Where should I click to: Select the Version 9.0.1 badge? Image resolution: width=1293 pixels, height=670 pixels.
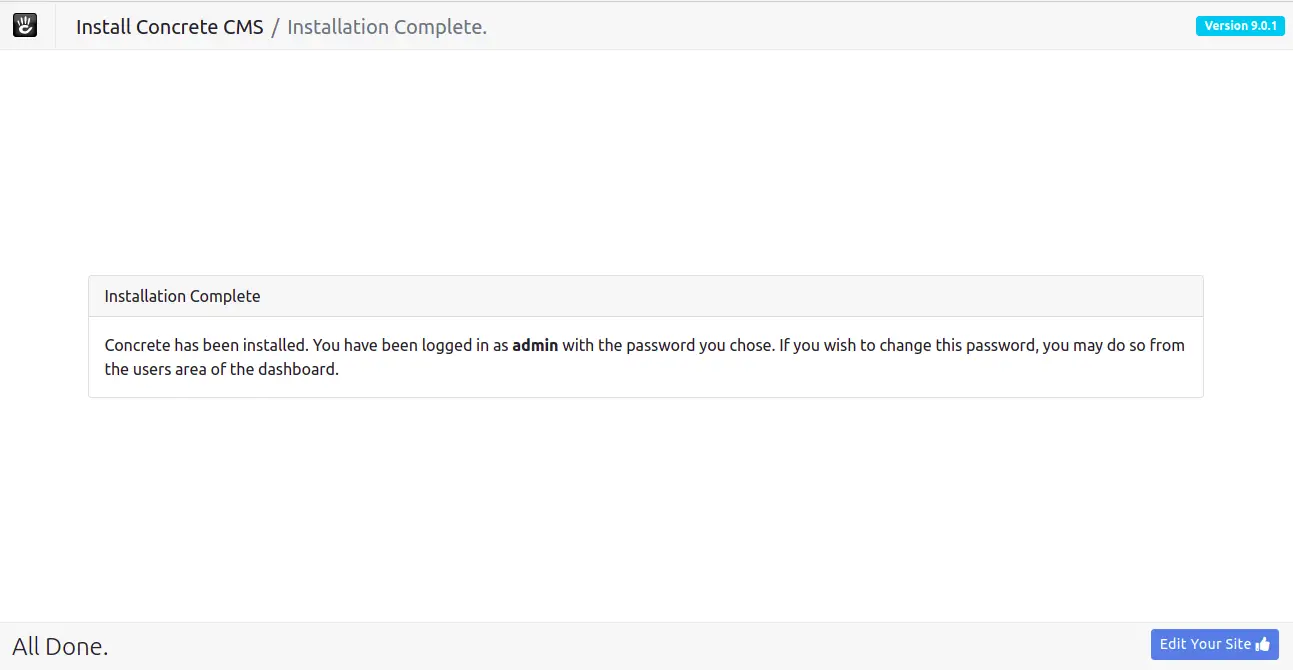(x=1240, y=26)
